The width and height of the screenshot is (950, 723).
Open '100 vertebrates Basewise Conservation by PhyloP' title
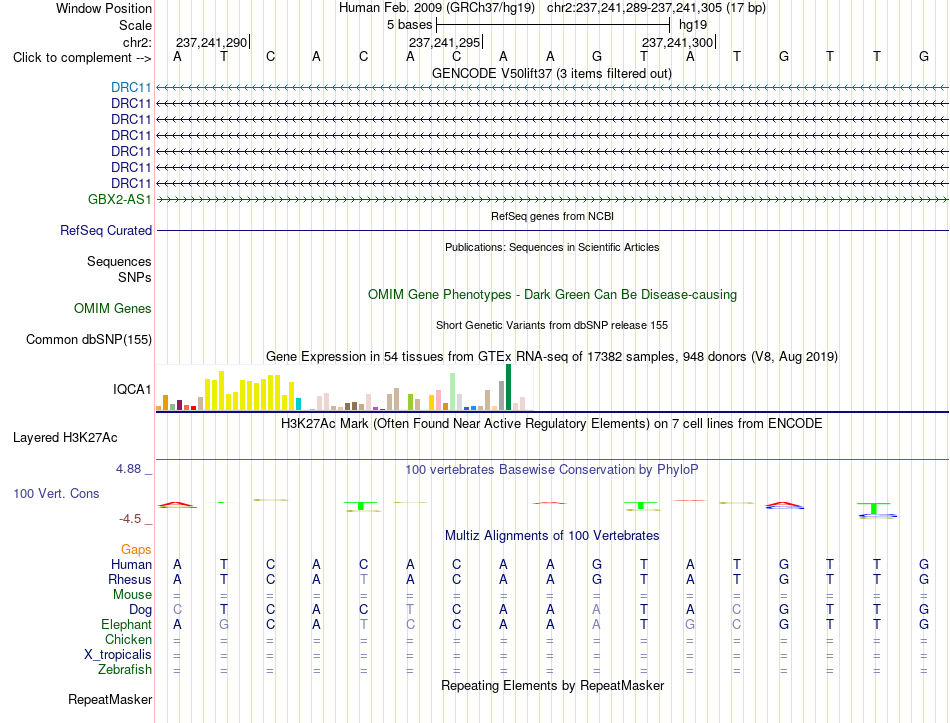pos(552,470)
